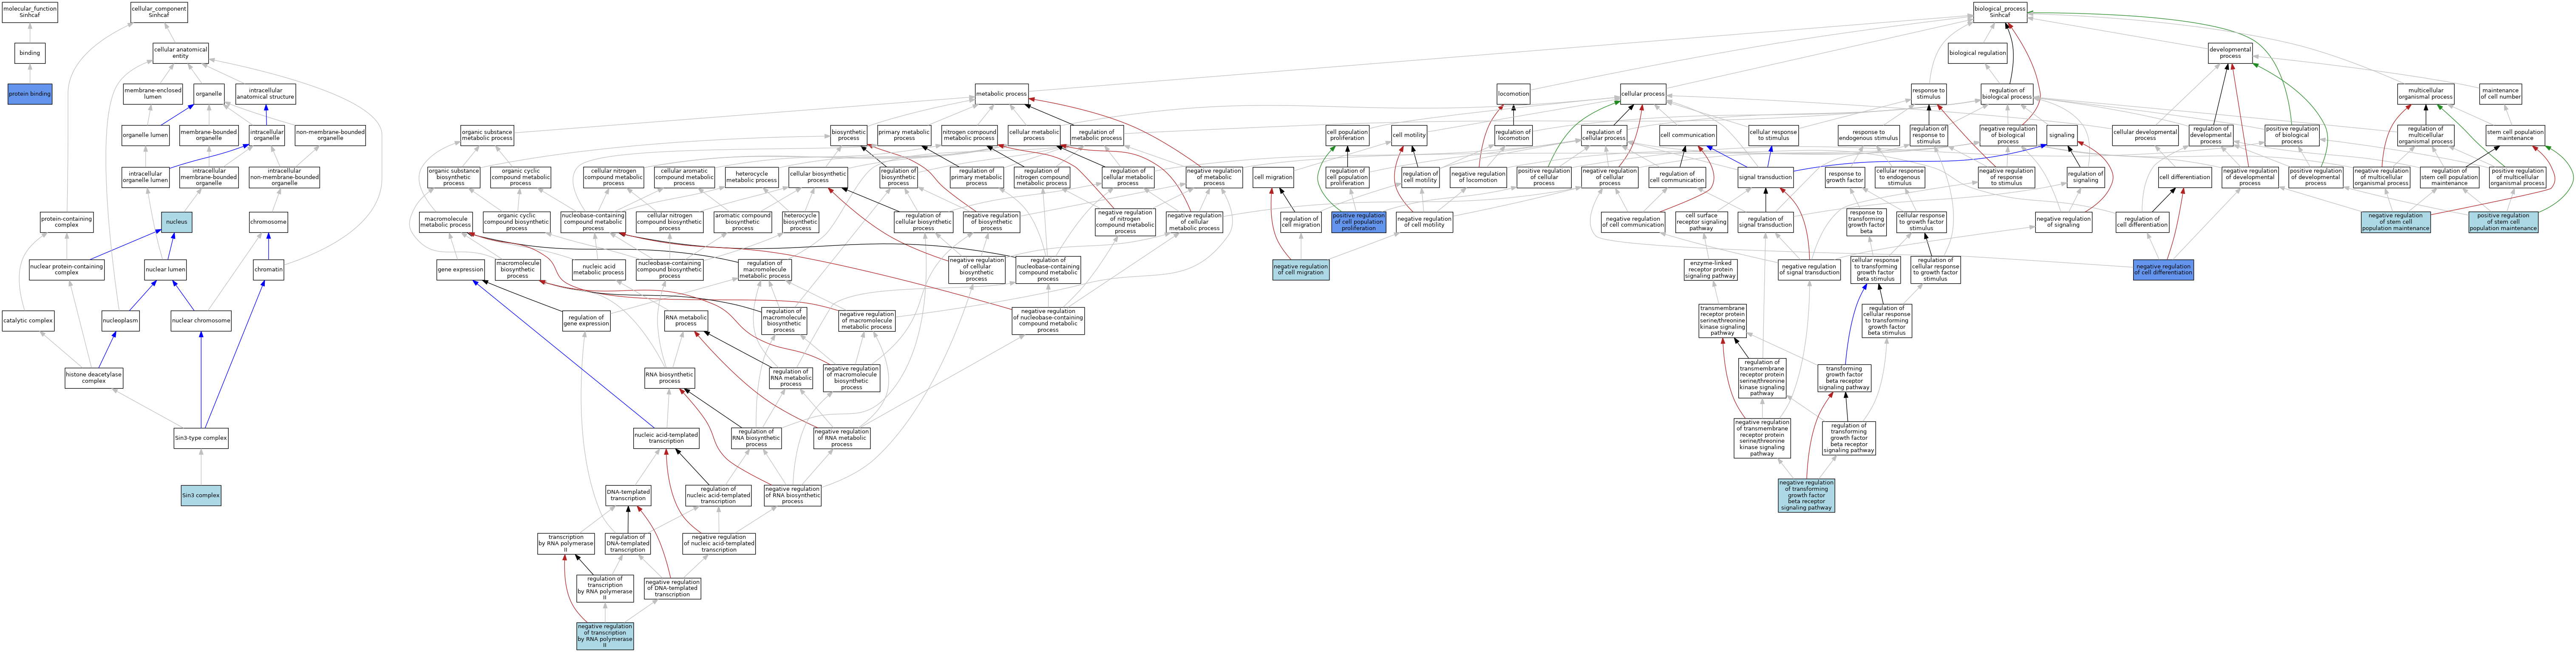2576x652 pixels.
Task: Click the highlighted 'Sin3 complex' node
Action: pos(201,495)
